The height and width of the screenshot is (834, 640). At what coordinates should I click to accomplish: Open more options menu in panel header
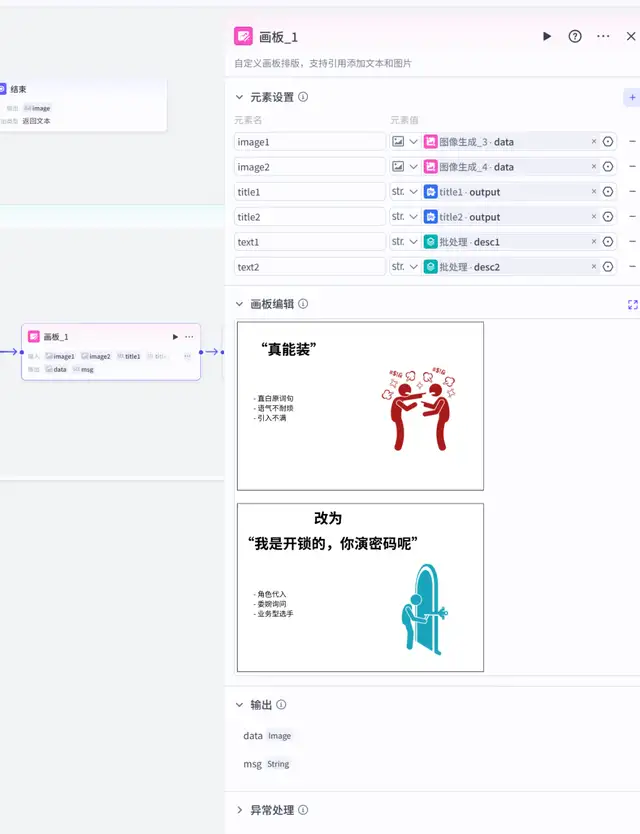(603, 36)
